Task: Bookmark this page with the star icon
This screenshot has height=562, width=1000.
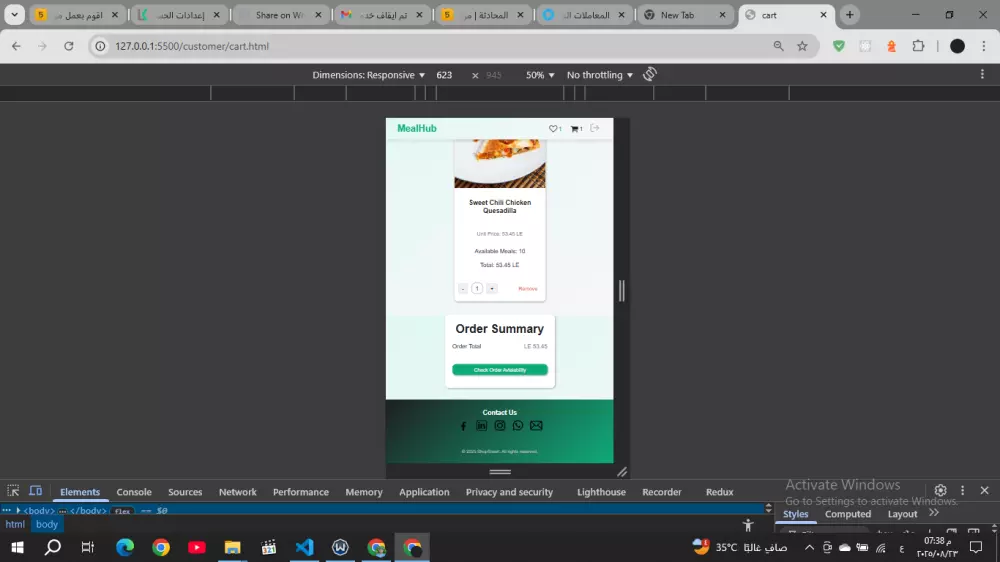Action: [802, 46]
